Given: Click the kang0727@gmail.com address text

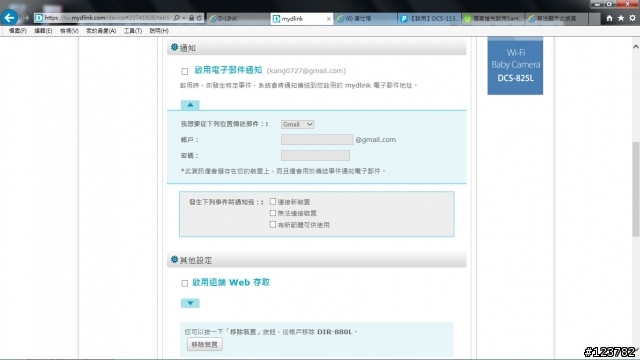Looking at the screenshot, I should pos(306,71).
